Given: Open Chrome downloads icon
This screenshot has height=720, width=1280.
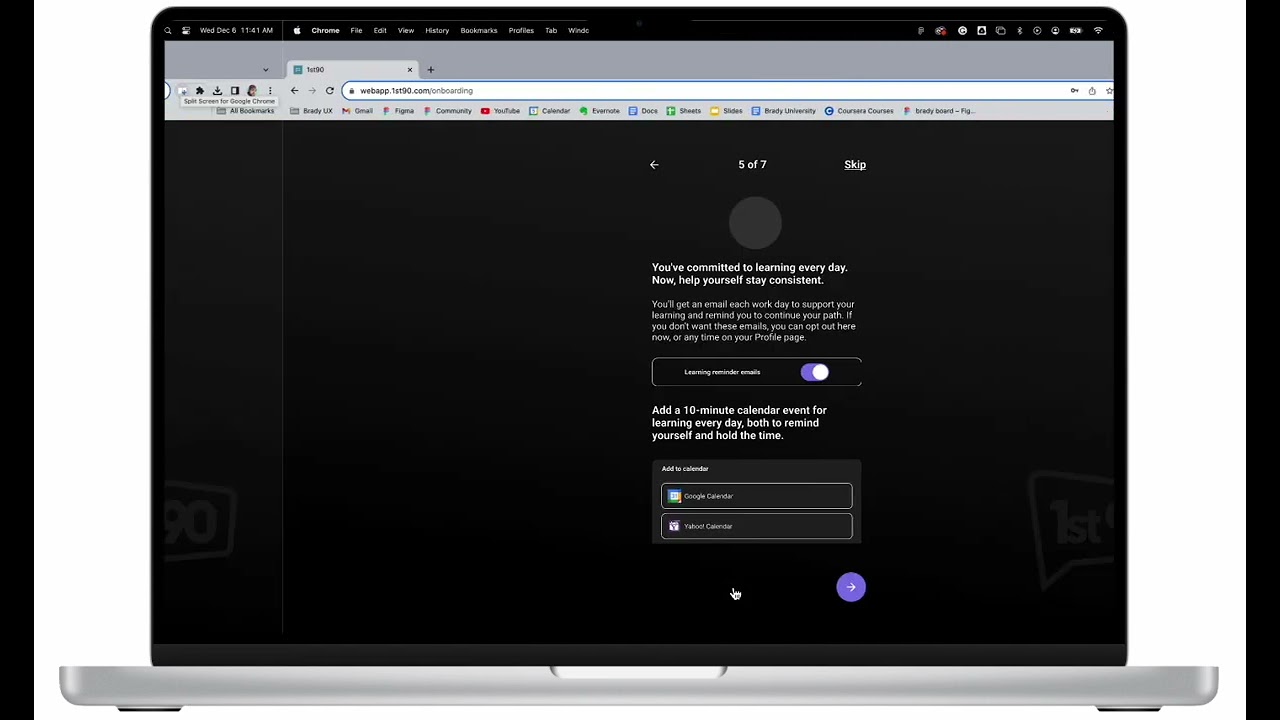Looking at the screenshot, I should 217,91.
